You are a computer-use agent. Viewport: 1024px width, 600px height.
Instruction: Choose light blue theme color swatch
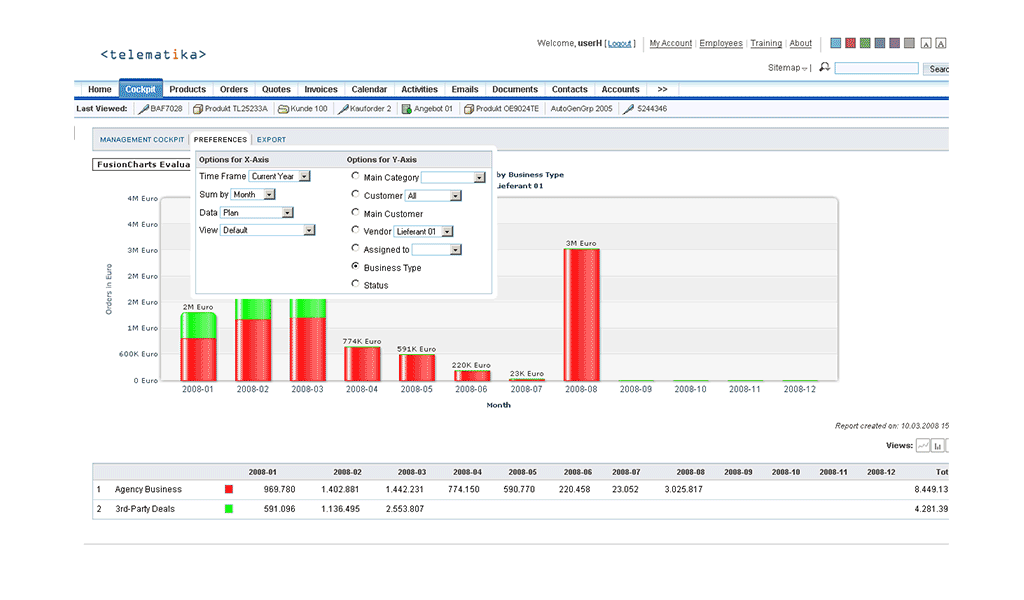[835, 43]
